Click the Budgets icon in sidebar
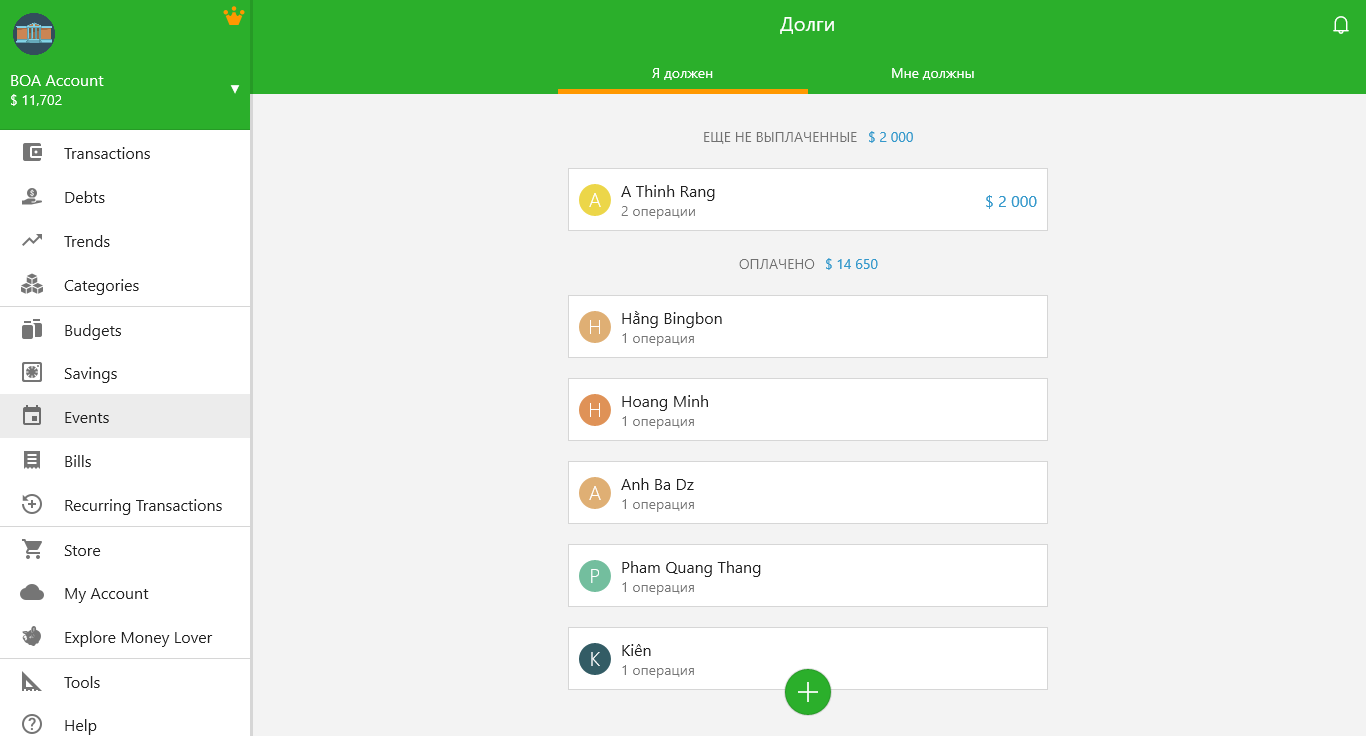Image resolution: width=1366 pixels, height=736 pixels. (32, 330)
